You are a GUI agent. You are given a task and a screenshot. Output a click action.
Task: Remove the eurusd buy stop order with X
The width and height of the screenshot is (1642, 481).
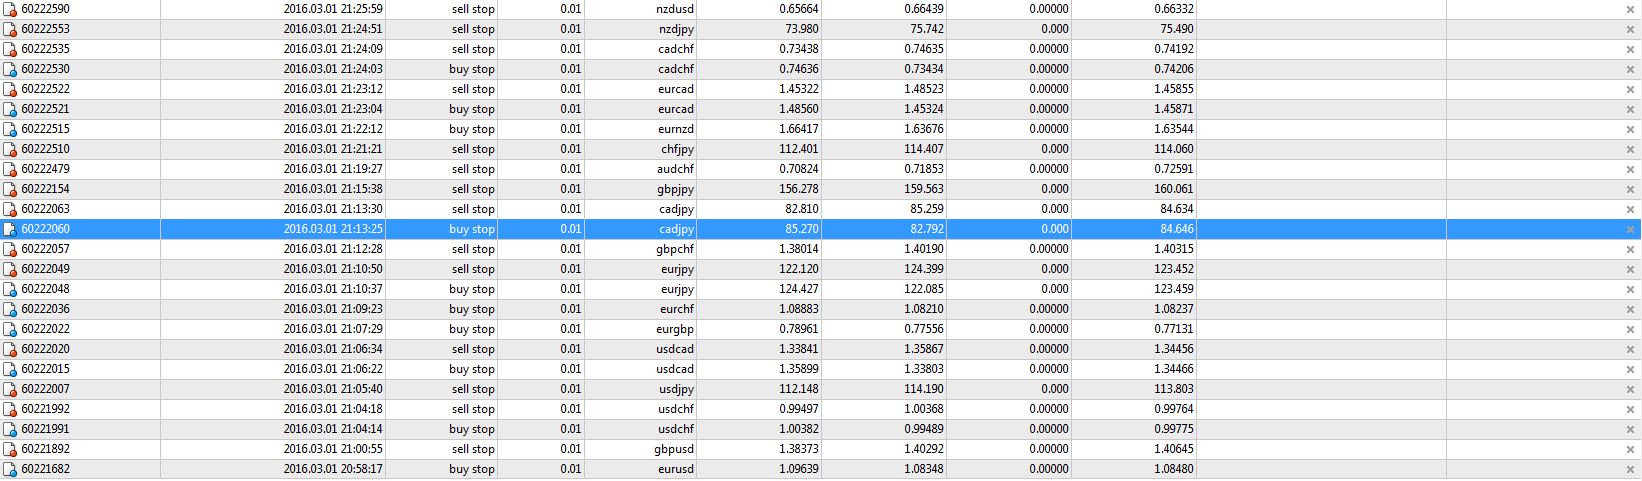click(x=1630, y=469)
